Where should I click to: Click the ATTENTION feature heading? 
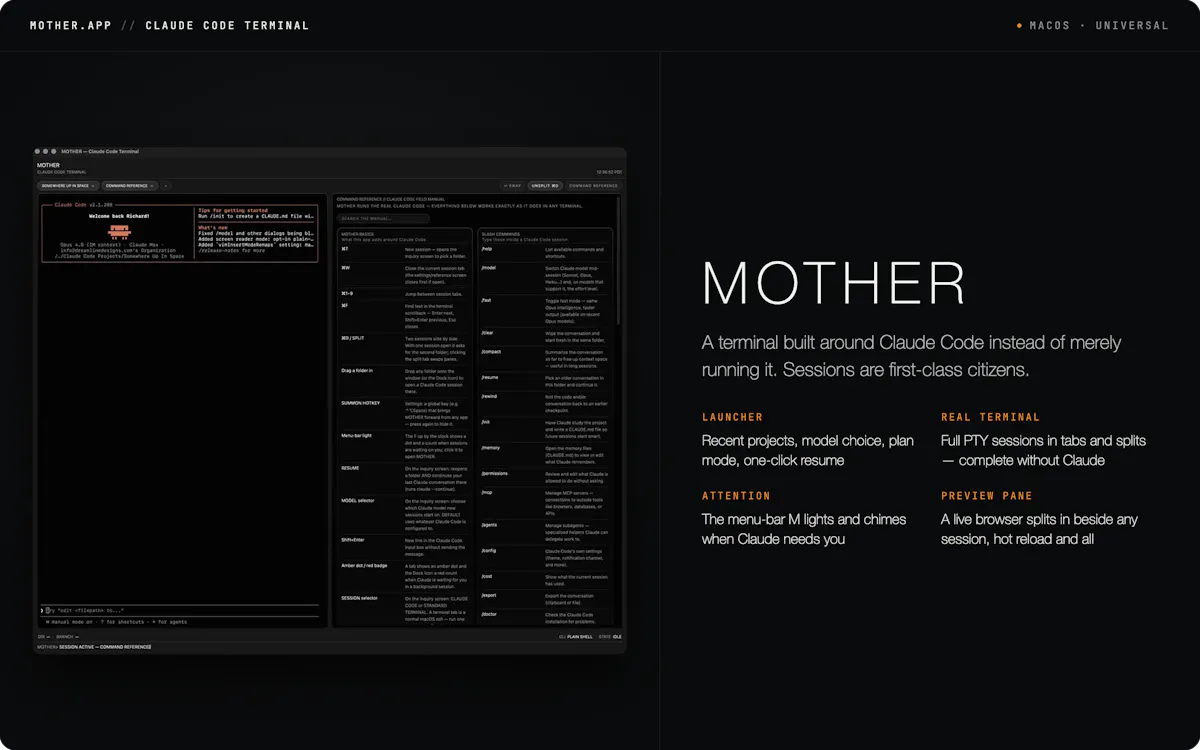[736, 496]
